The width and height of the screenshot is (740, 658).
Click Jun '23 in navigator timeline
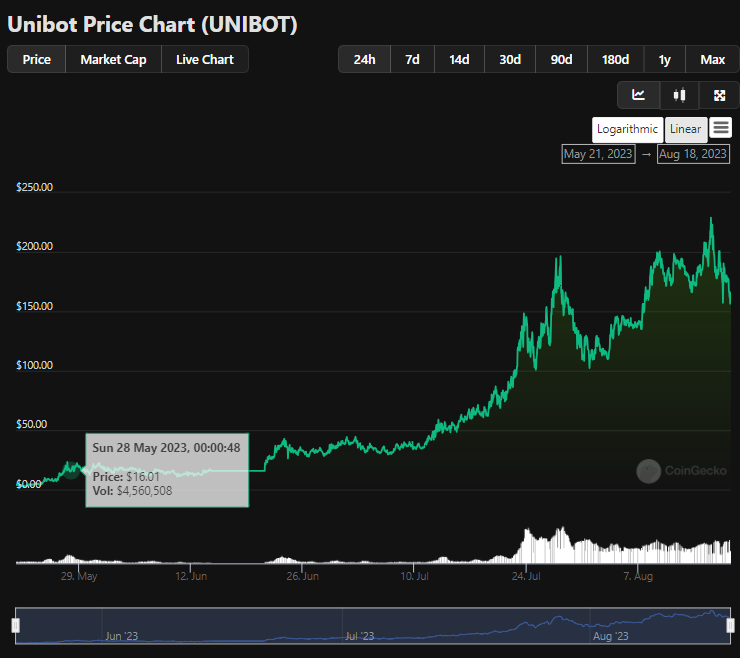click(x=121, y=636)
